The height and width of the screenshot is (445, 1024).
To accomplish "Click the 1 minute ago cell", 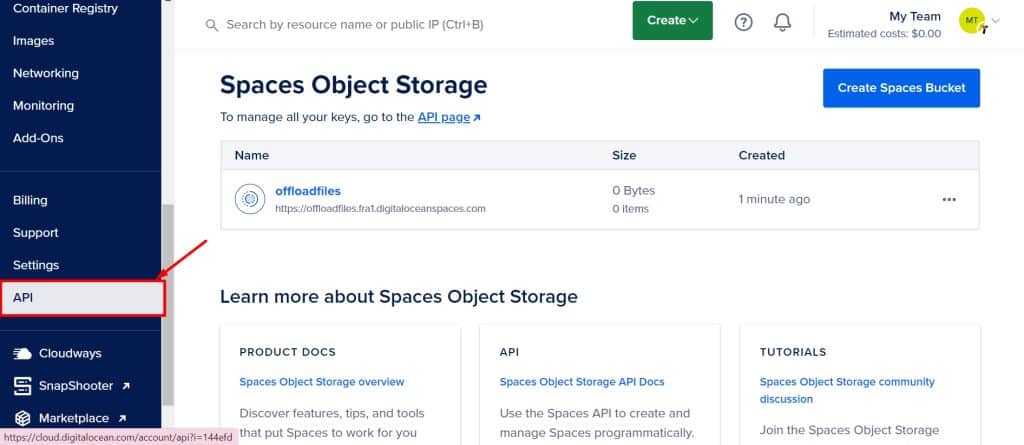I will coord(774,199).
